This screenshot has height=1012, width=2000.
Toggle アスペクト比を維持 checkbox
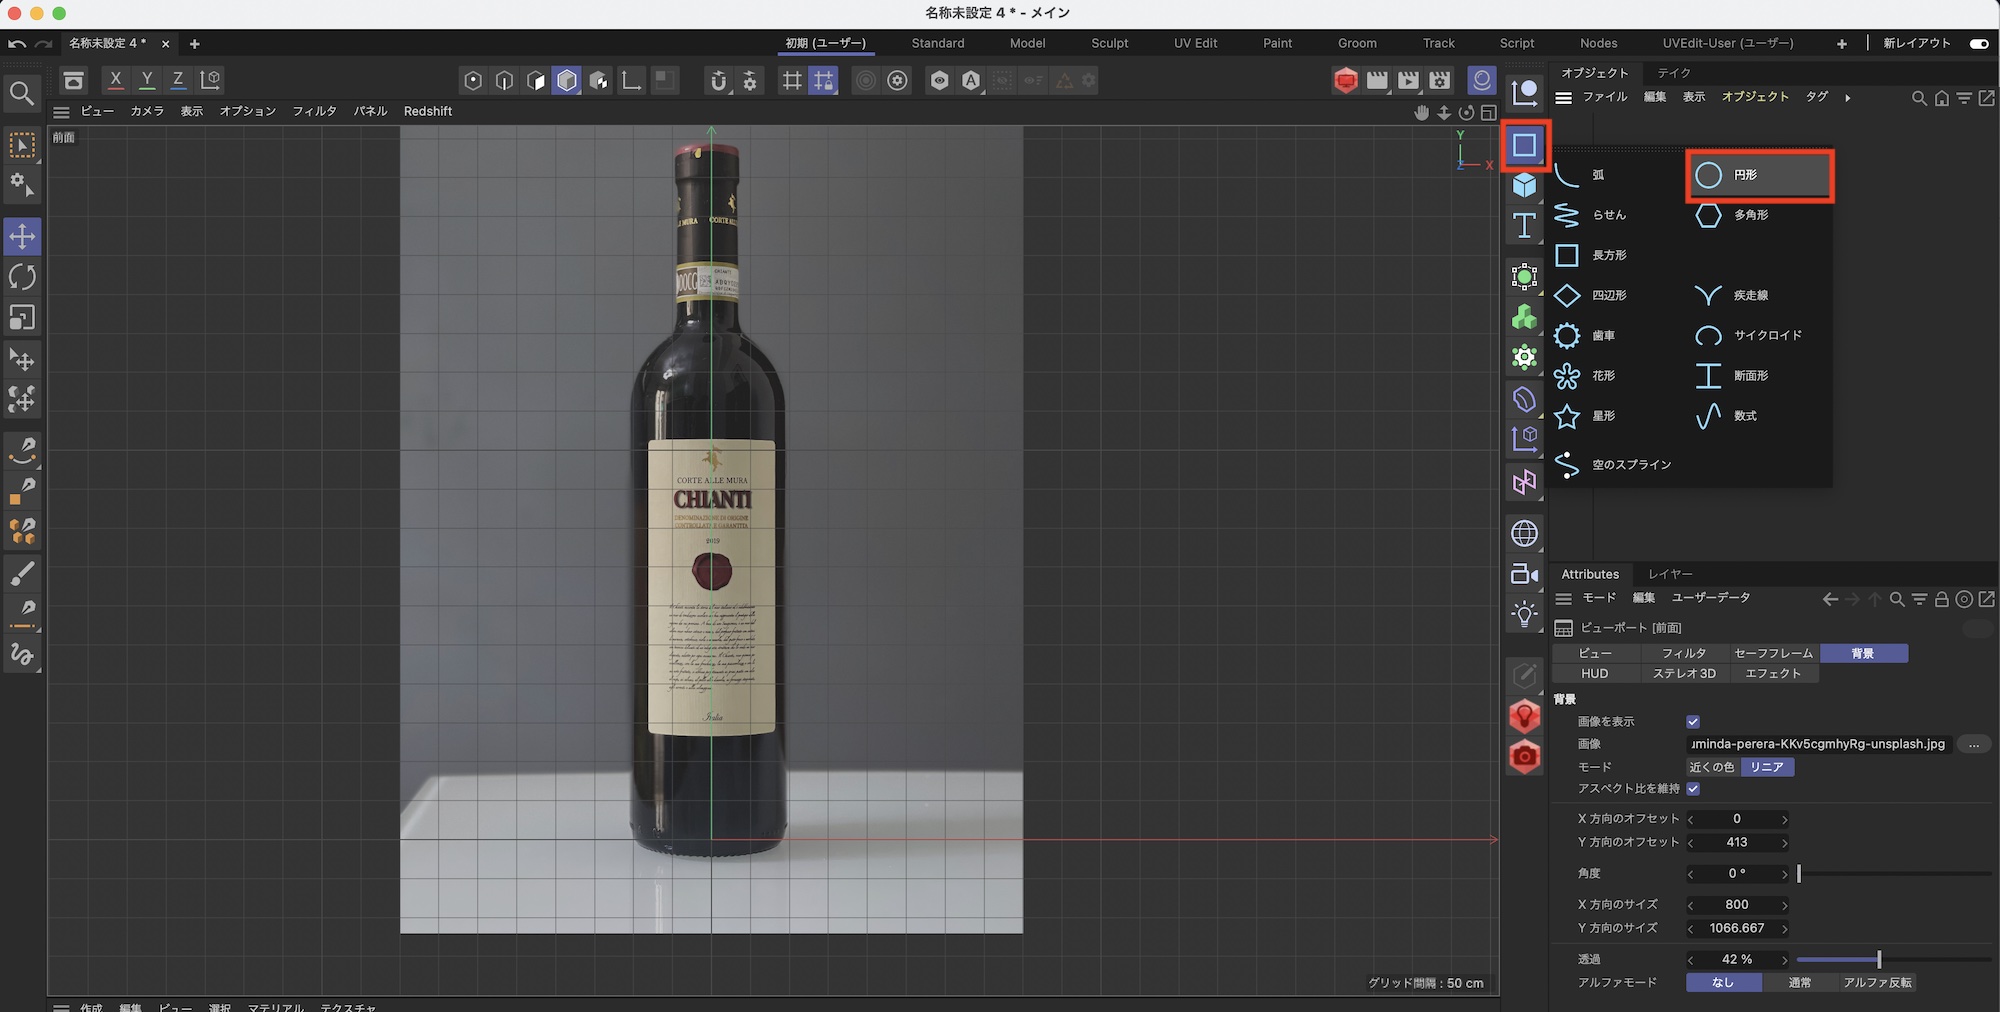point(1693,789)
